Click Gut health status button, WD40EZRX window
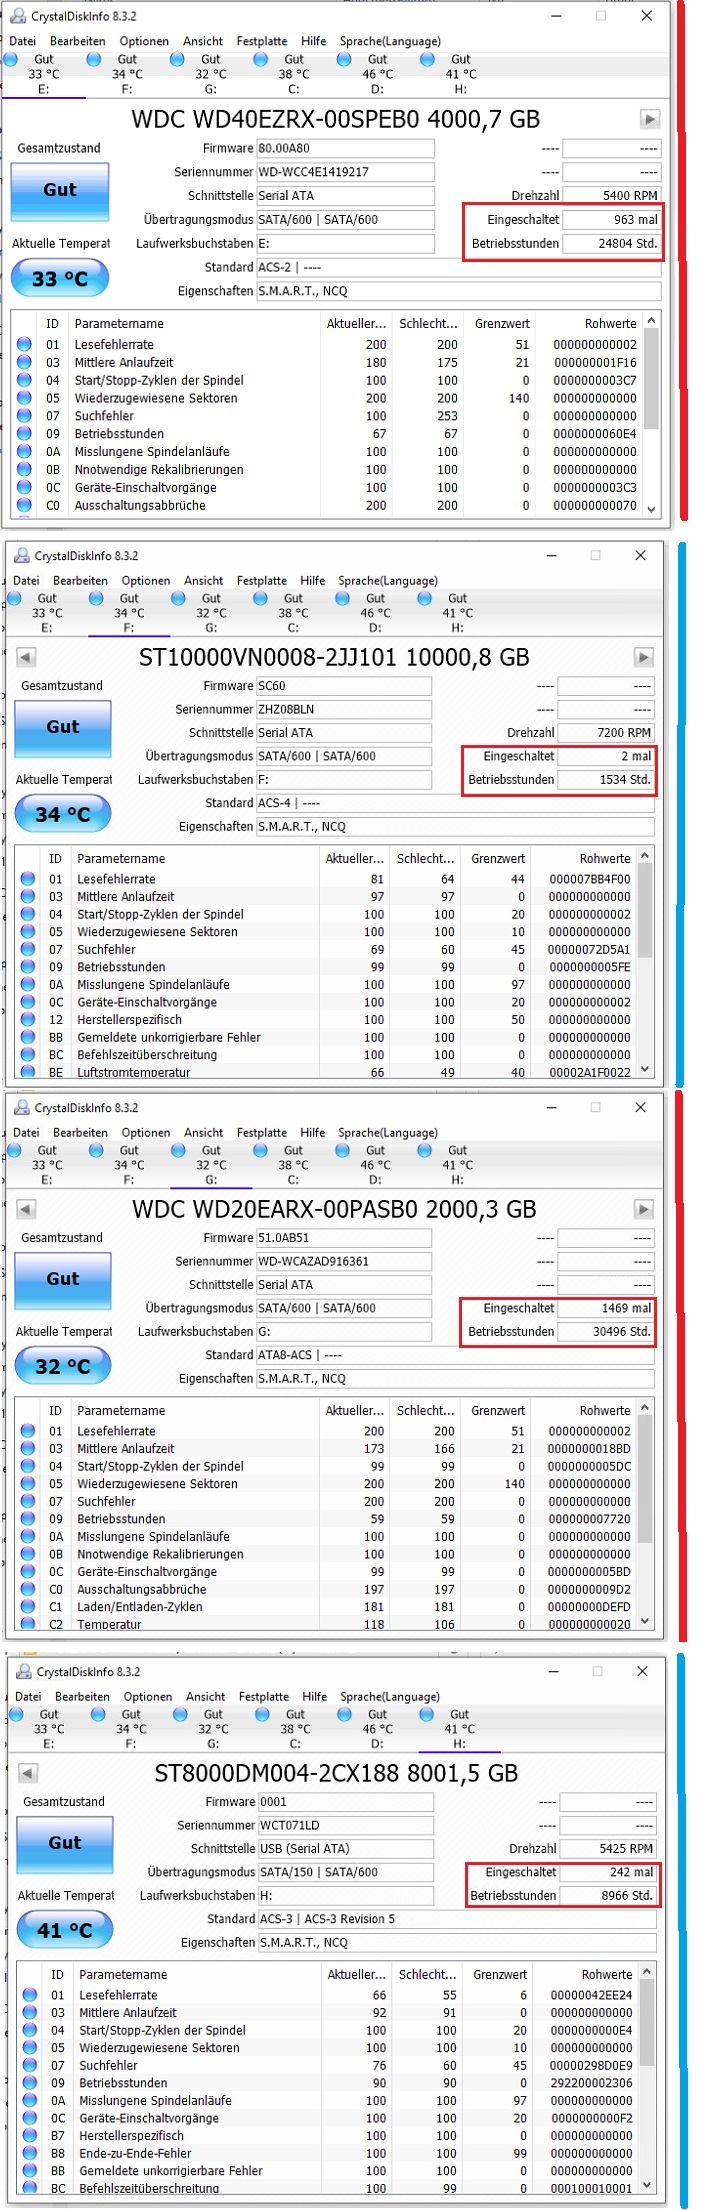712x2210 pixels. point(60,190)
